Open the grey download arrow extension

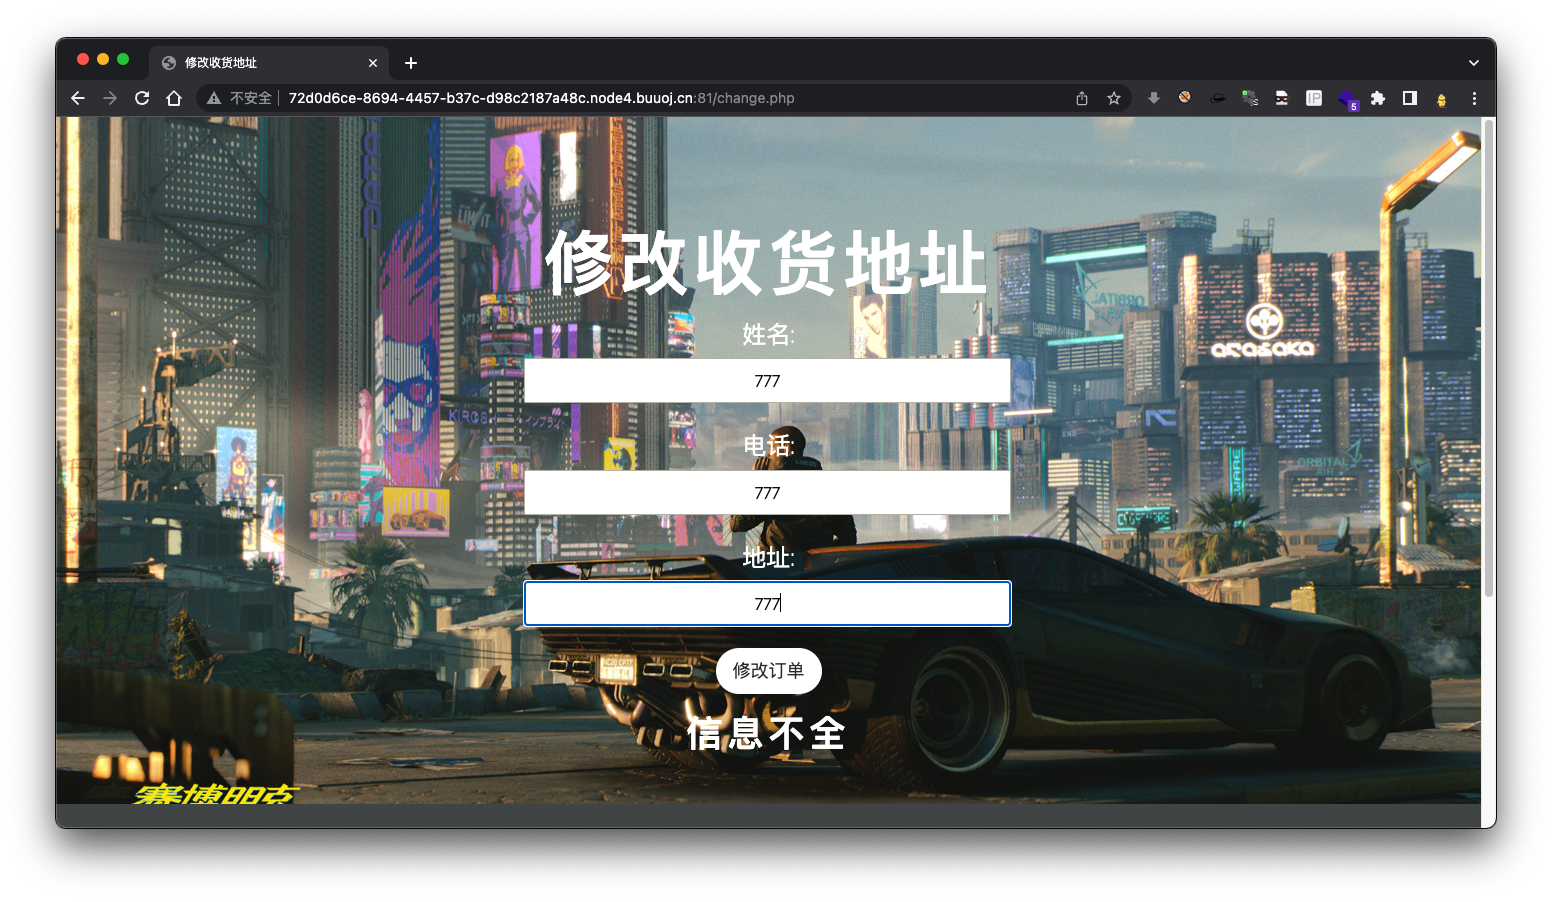(x=1154, y=98)
